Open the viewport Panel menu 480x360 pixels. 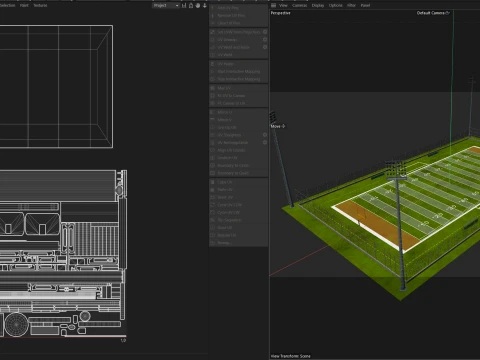click(365, 5)
